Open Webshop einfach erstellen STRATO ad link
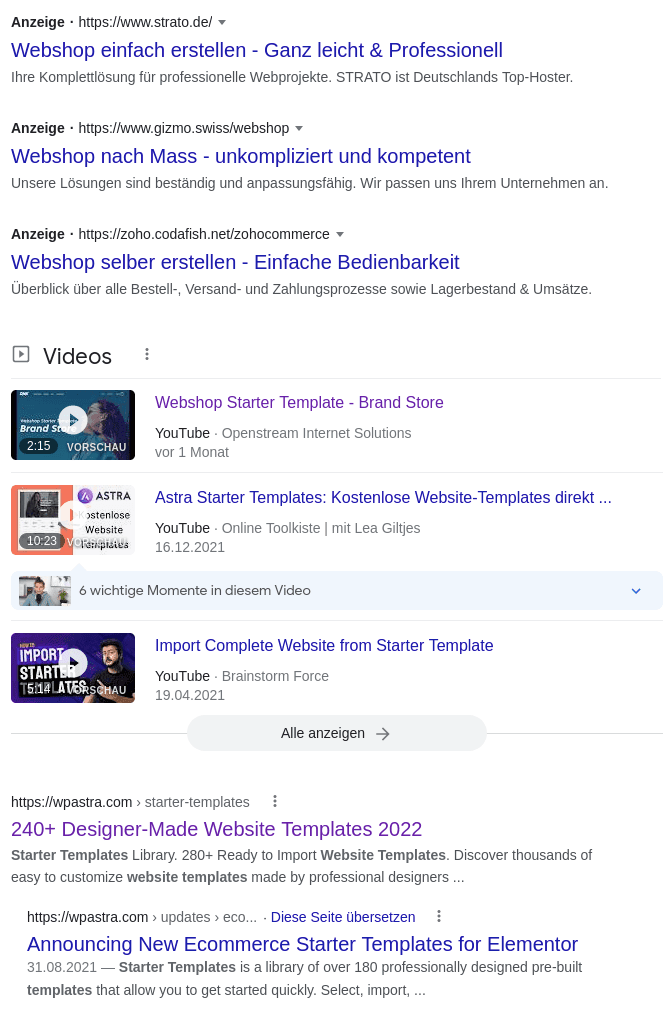 257,50
